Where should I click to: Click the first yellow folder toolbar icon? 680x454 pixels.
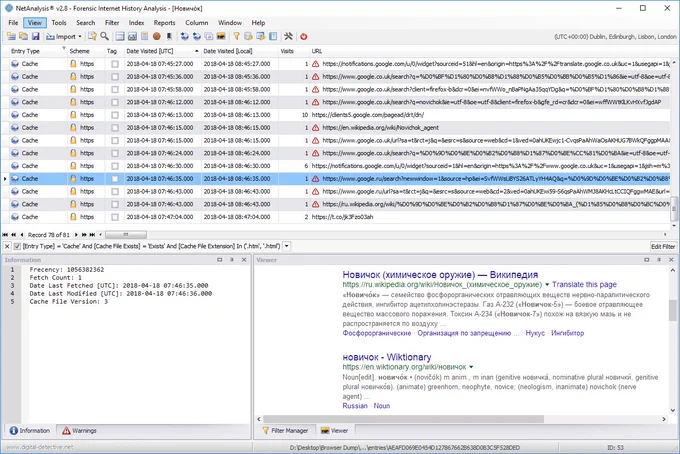pos(11,36)
